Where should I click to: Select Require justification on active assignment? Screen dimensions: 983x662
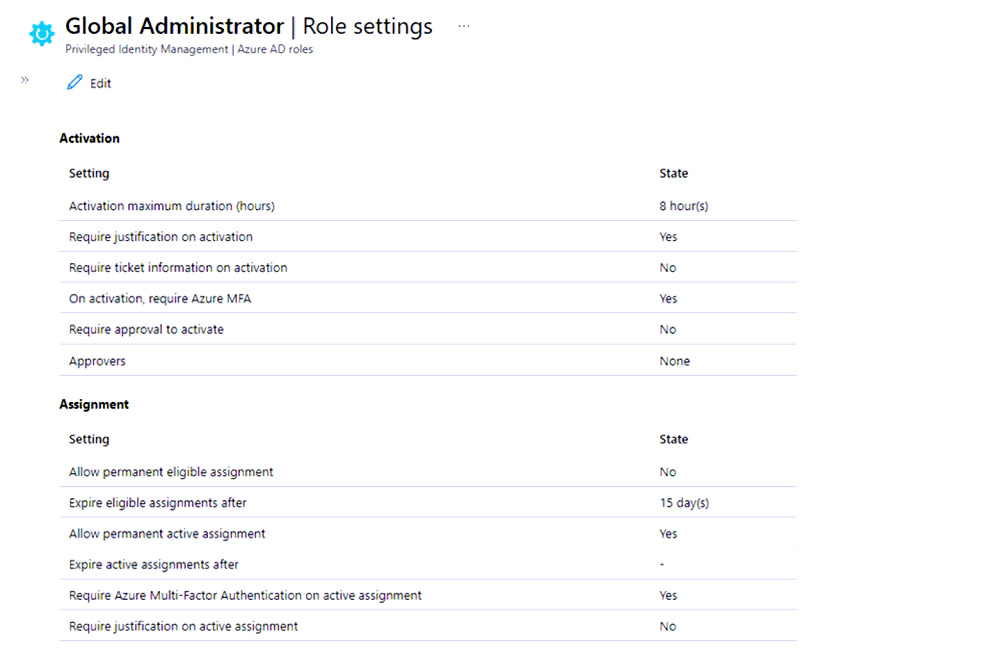pos(183,626)
